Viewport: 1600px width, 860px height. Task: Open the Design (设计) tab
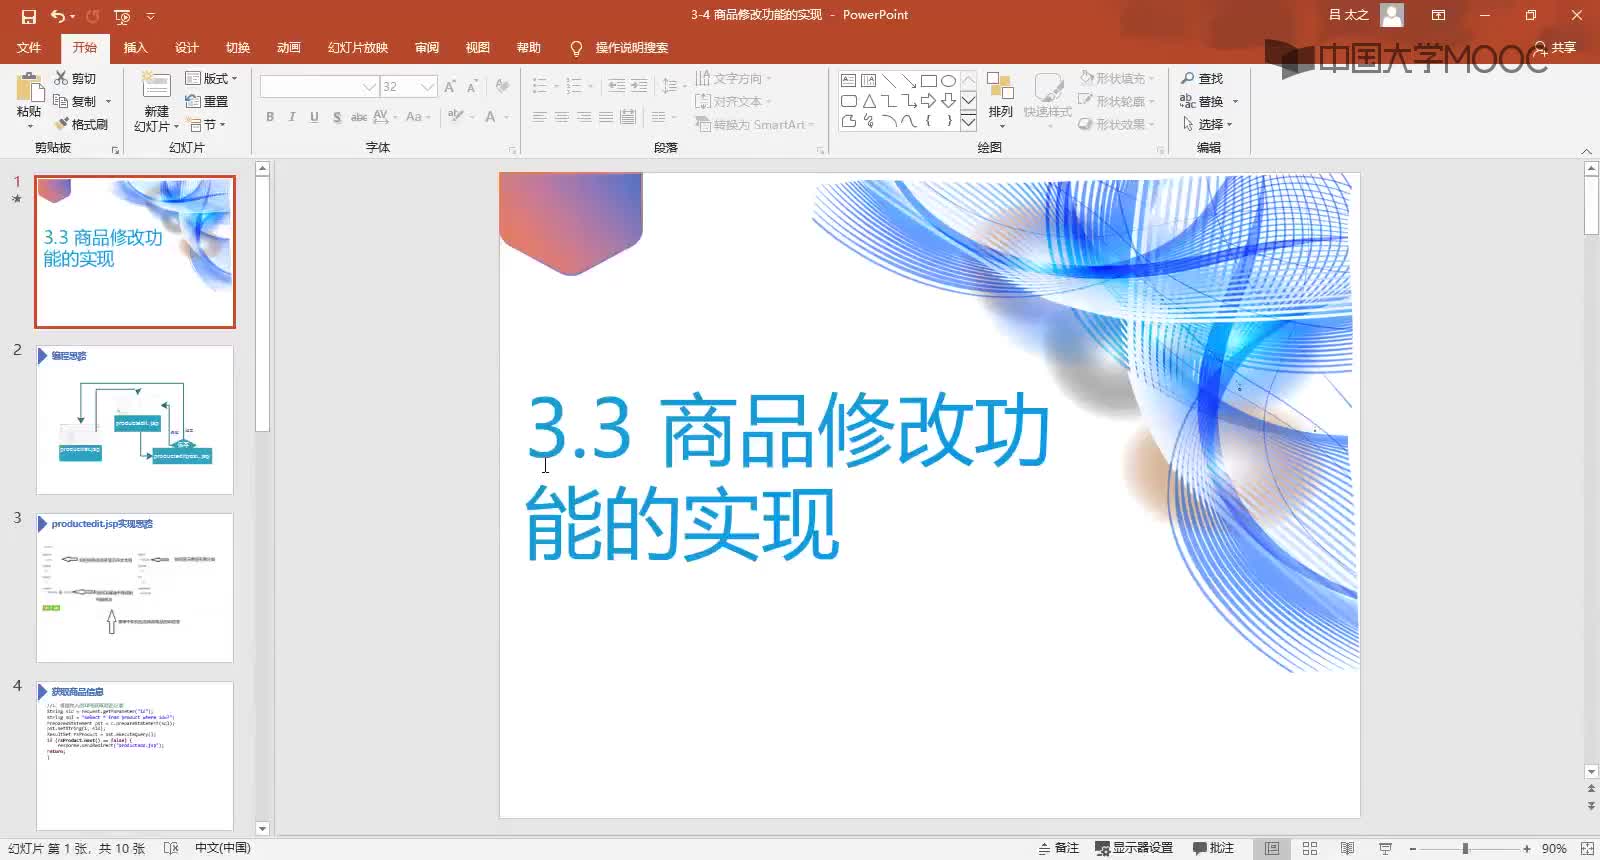click(187, 48)
